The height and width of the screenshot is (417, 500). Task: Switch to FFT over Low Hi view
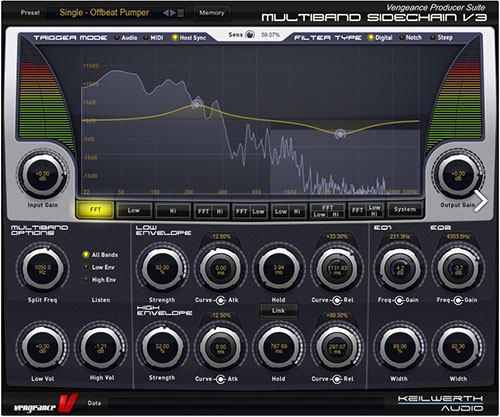327,211
